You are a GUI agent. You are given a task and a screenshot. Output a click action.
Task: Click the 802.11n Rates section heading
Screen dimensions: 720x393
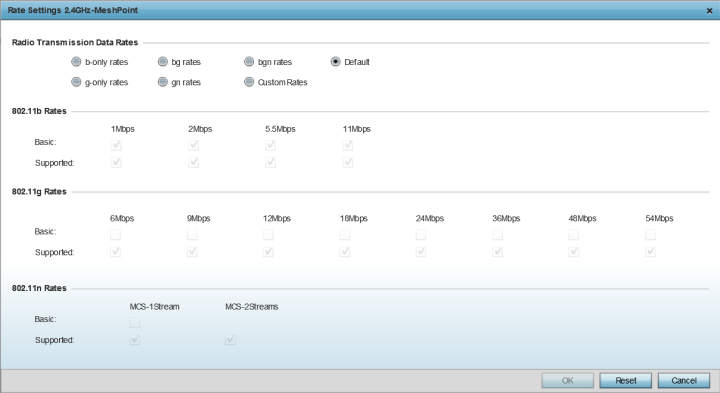[39, 288]
